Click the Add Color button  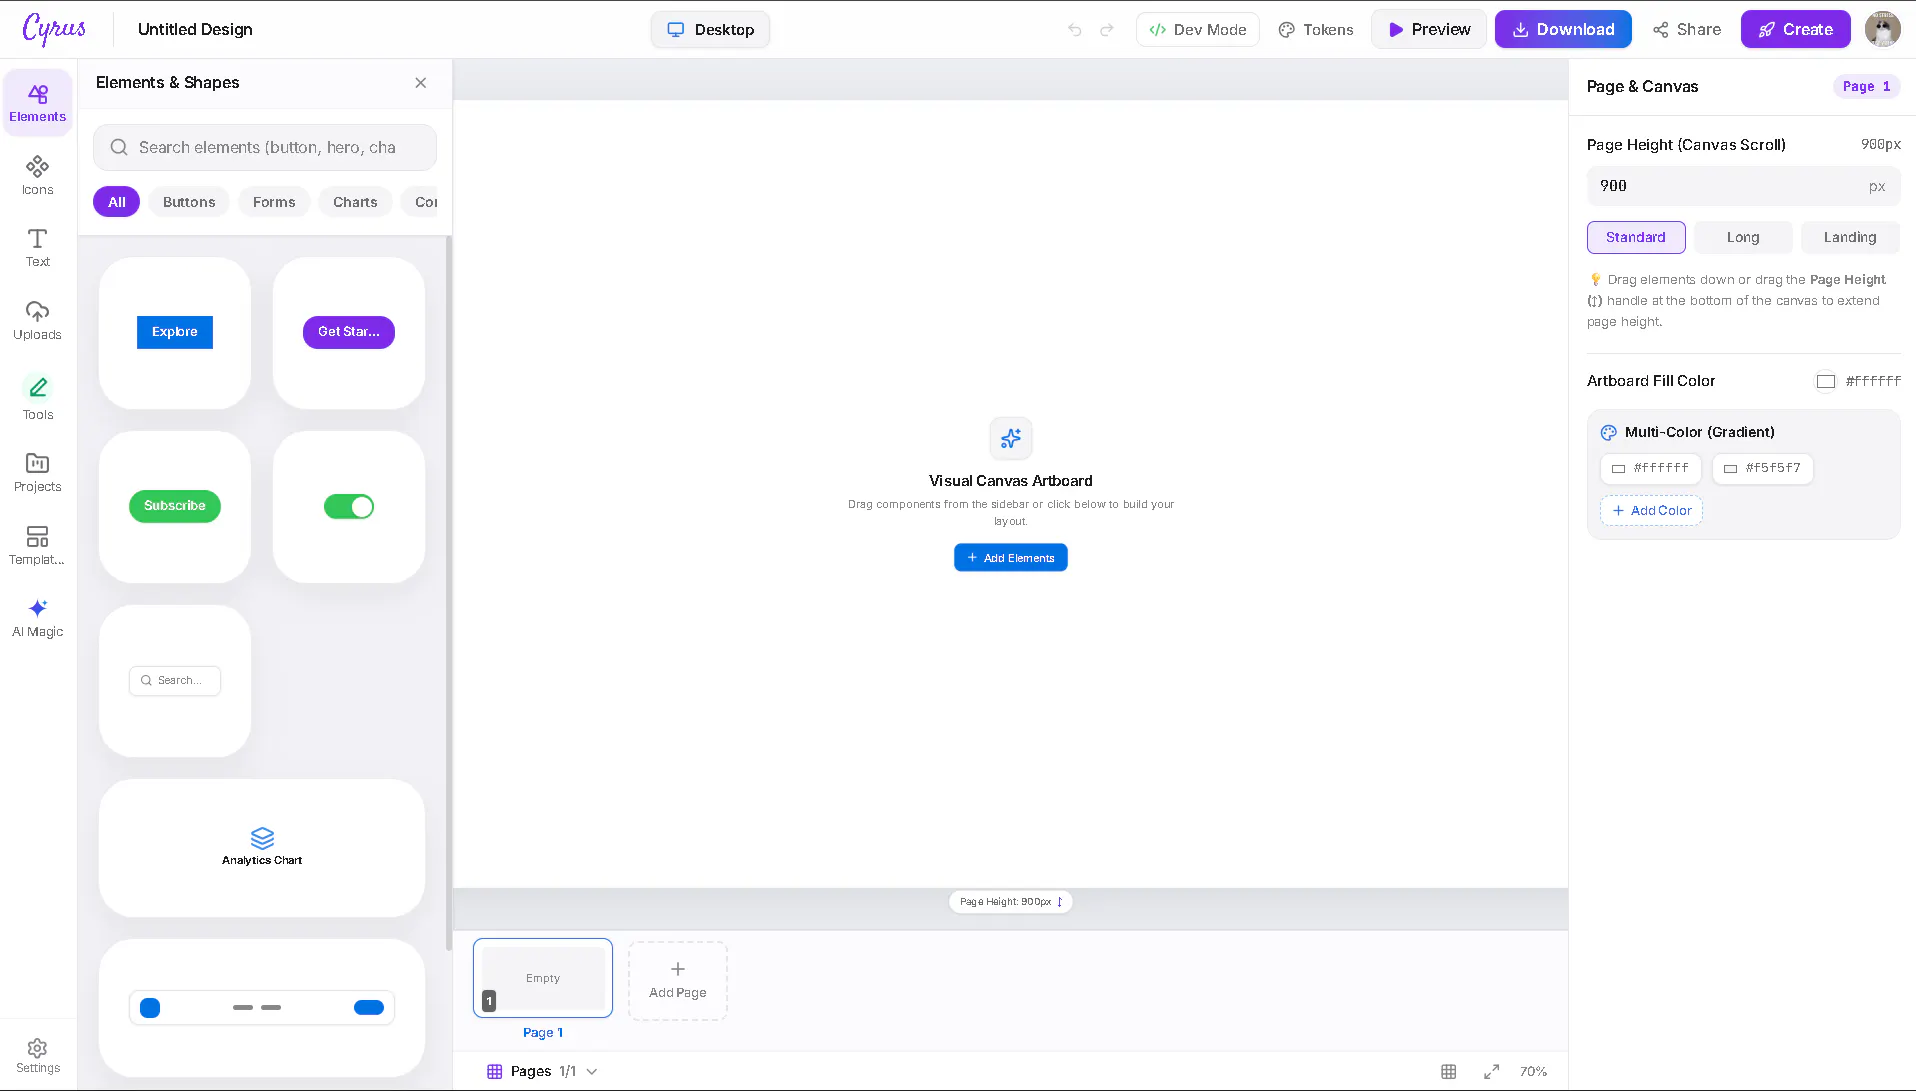[x=1652, y=511]
